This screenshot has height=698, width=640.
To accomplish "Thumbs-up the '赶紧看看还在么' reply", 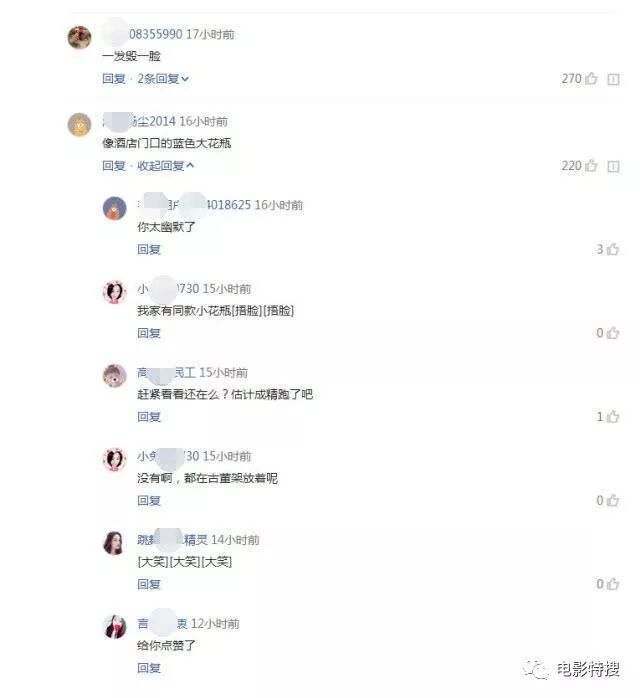I will point(613,417).
